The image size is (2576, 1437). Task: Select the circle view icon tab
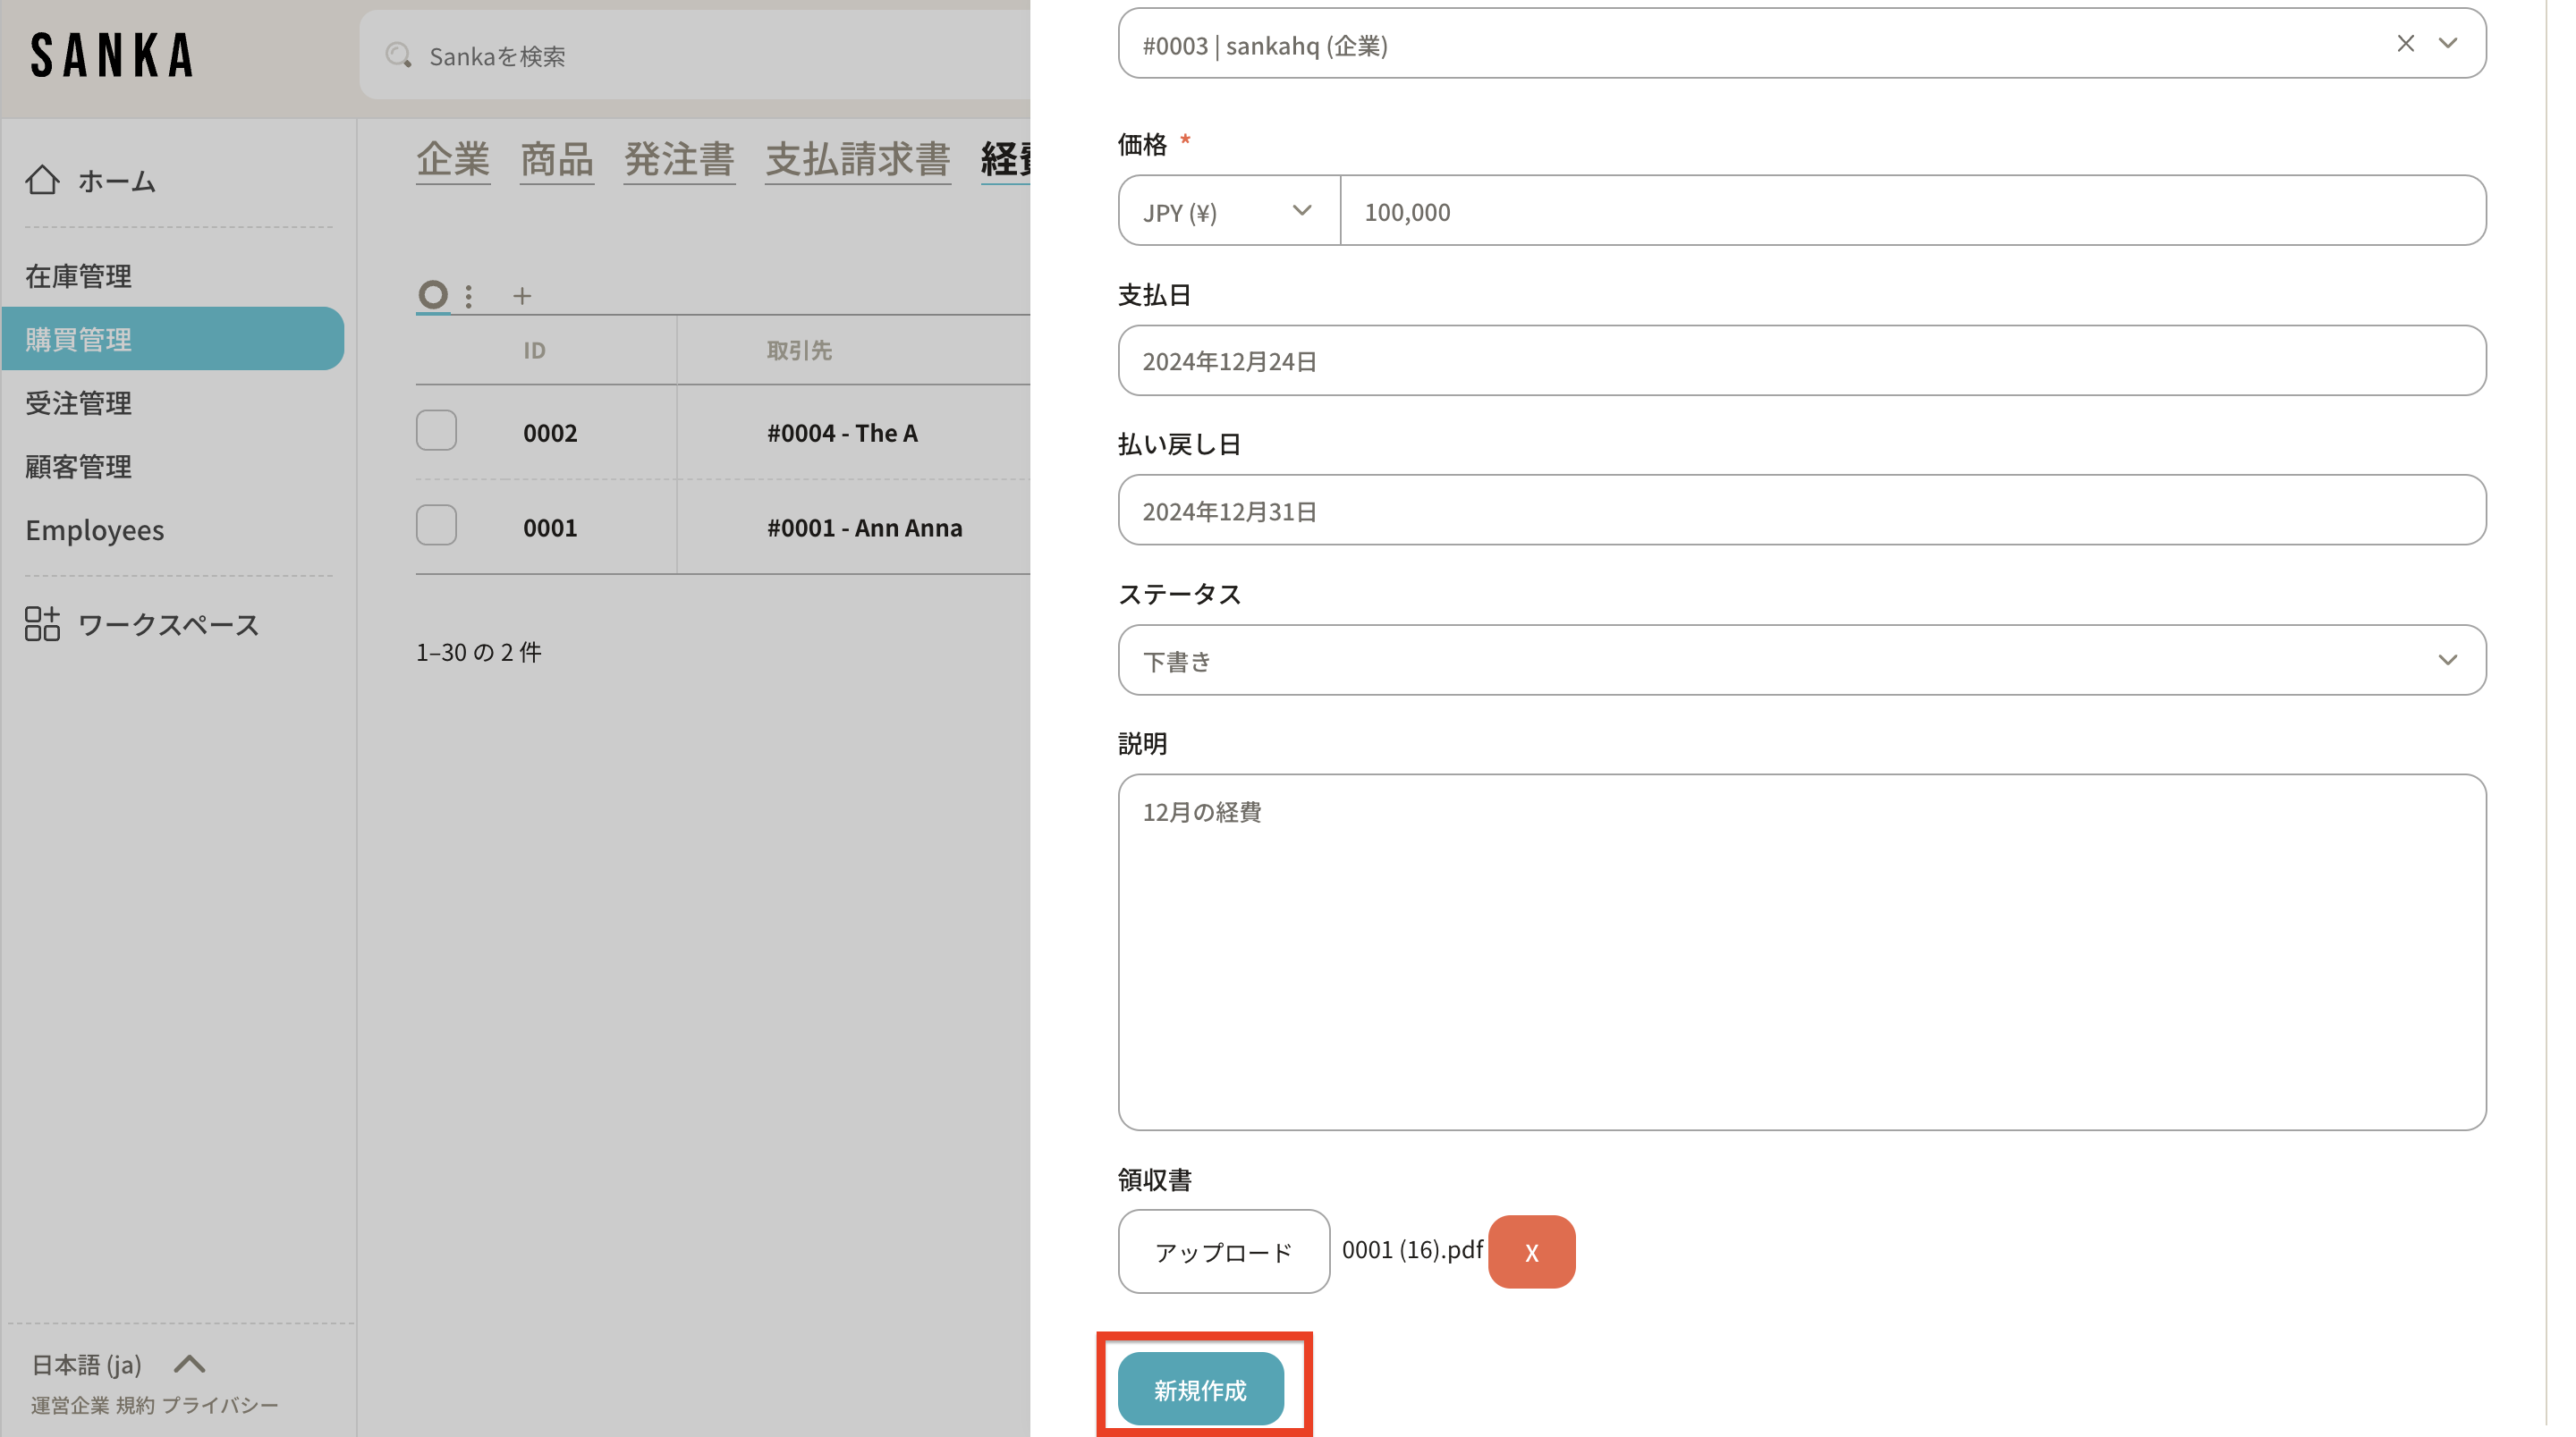tap(432, 295)
